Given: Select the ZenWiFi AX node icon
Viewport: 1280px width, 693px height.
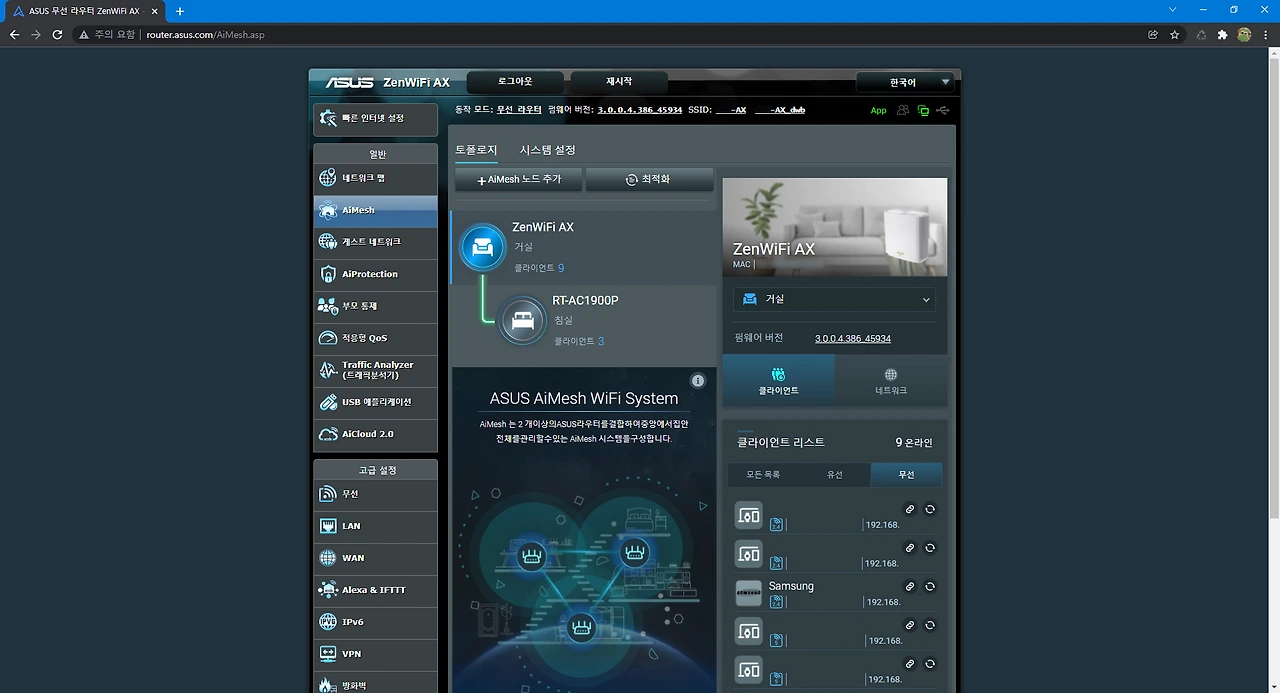Looking at the screenshot, I should pos(483,247).
